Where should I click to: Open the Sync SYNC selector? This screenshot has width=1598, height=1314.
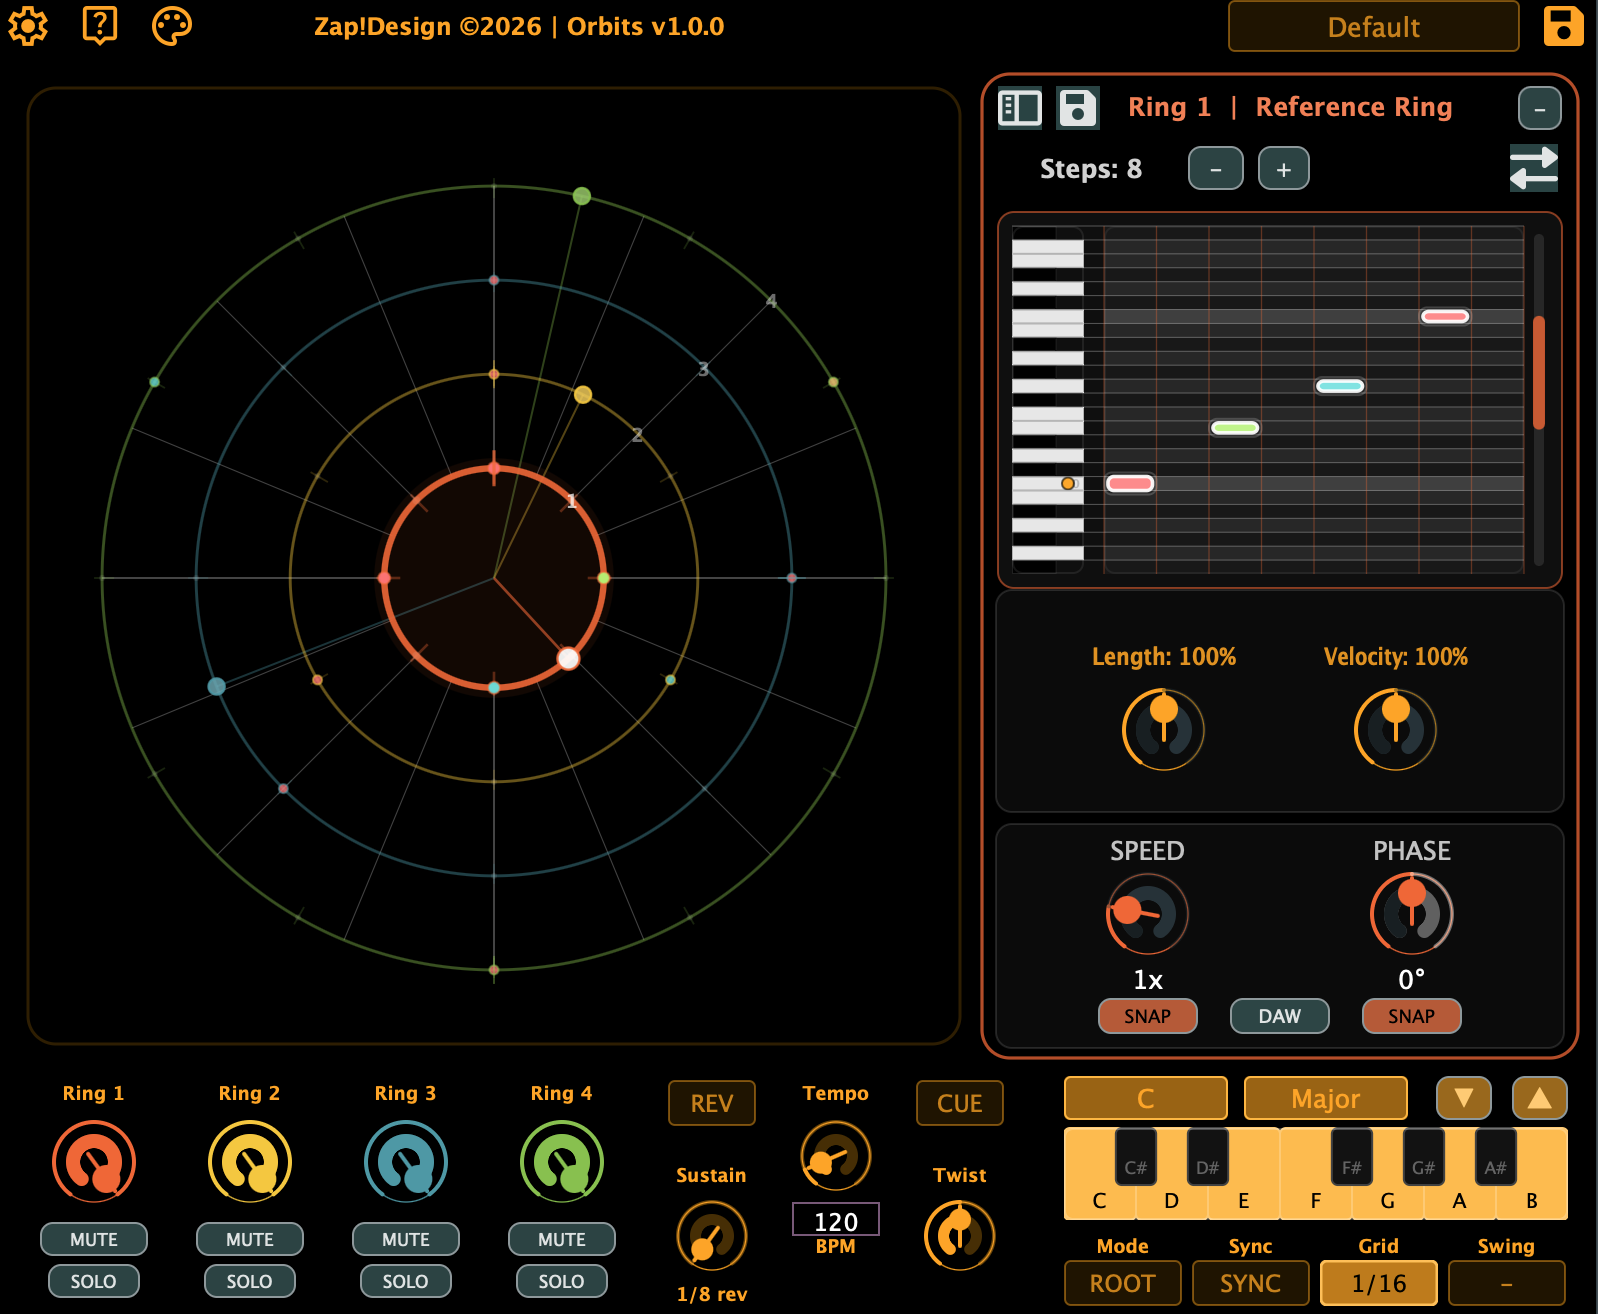[1251, 1283]
